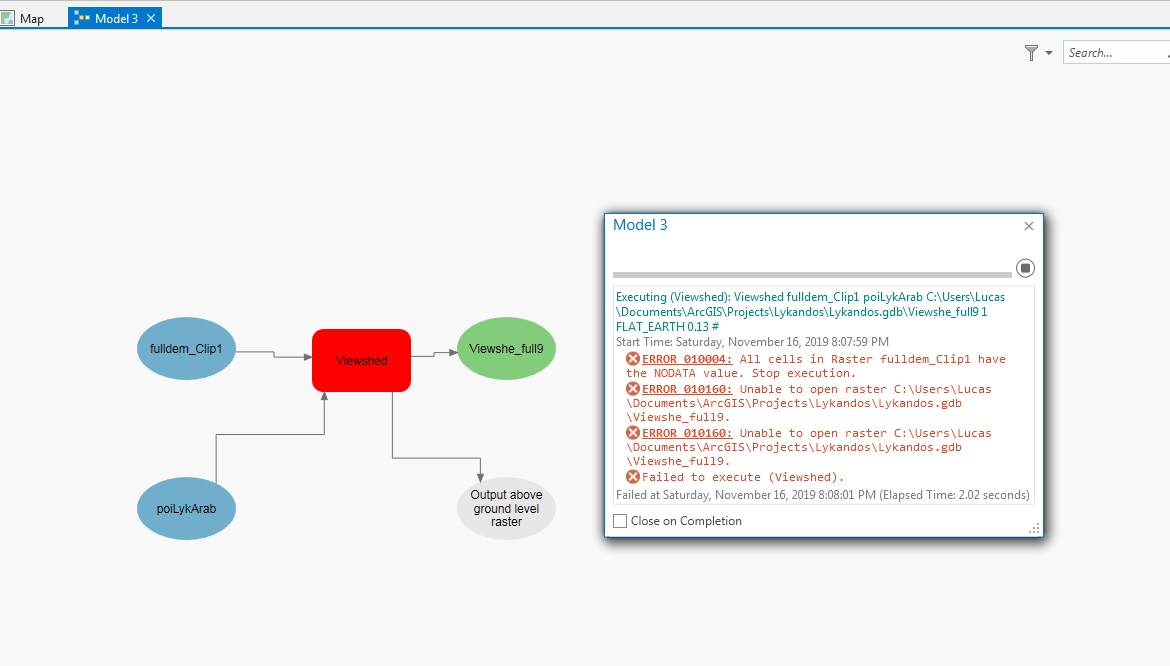
Task: Close the Model 3 tab
Action: [151, 18]
